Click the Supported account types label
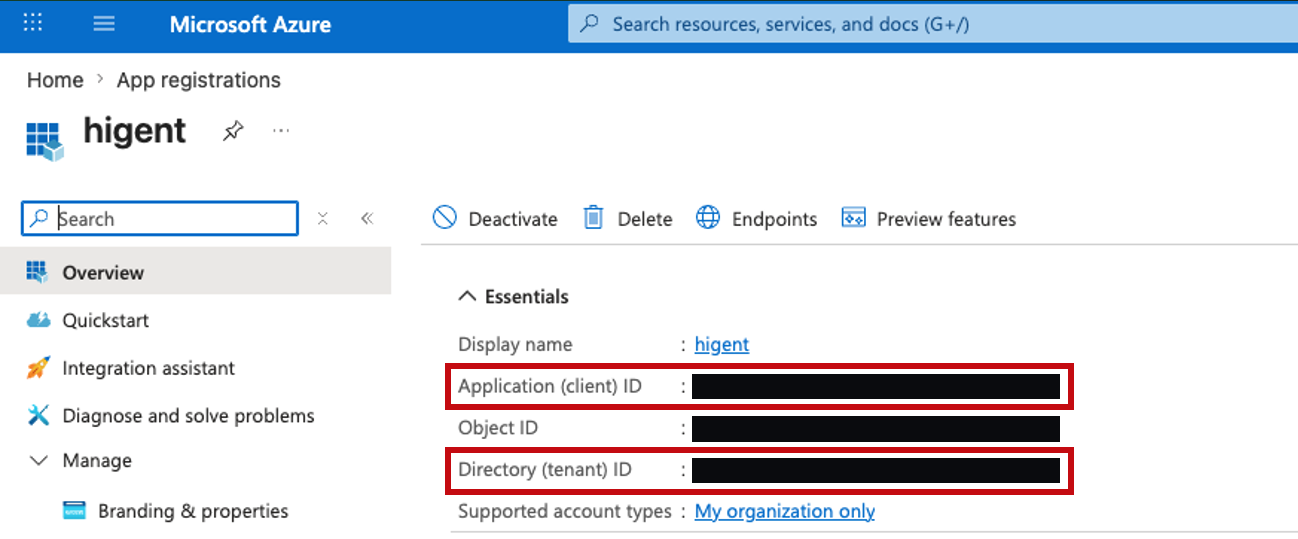 coord(565,511)
